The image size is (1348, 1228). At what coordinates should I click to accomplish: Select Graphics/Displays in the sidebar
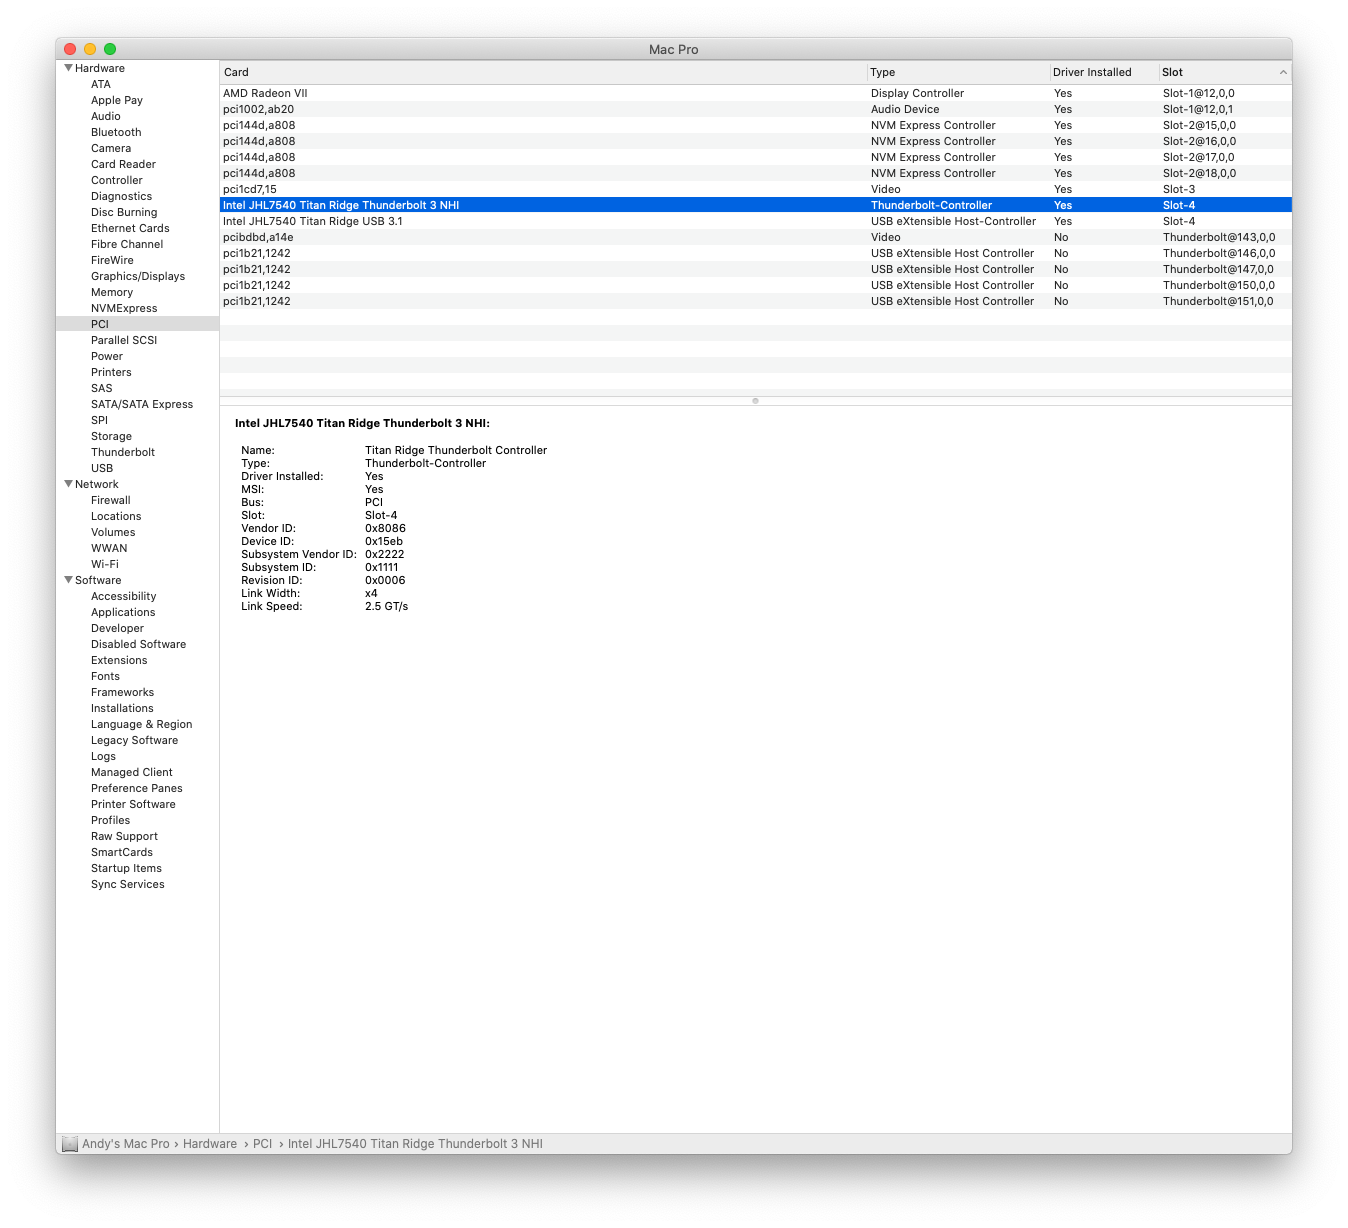pyautogui.click(x=138, y=276)
